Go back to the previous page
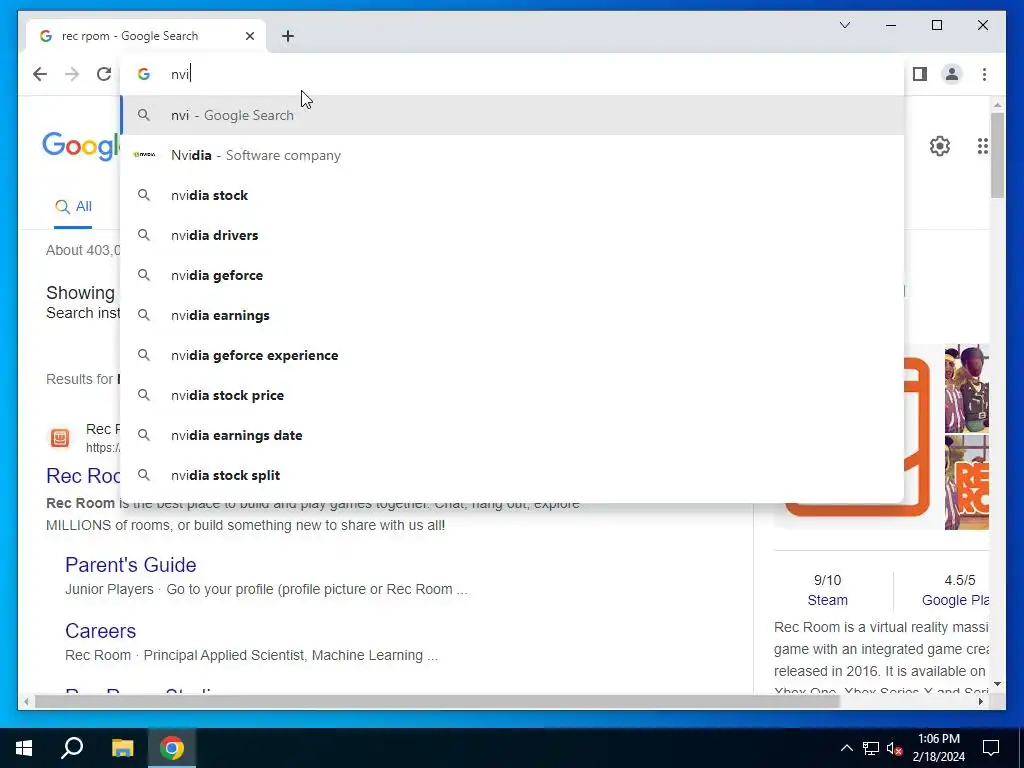Viewport: 1024px width, 768px height. (40, 74)
